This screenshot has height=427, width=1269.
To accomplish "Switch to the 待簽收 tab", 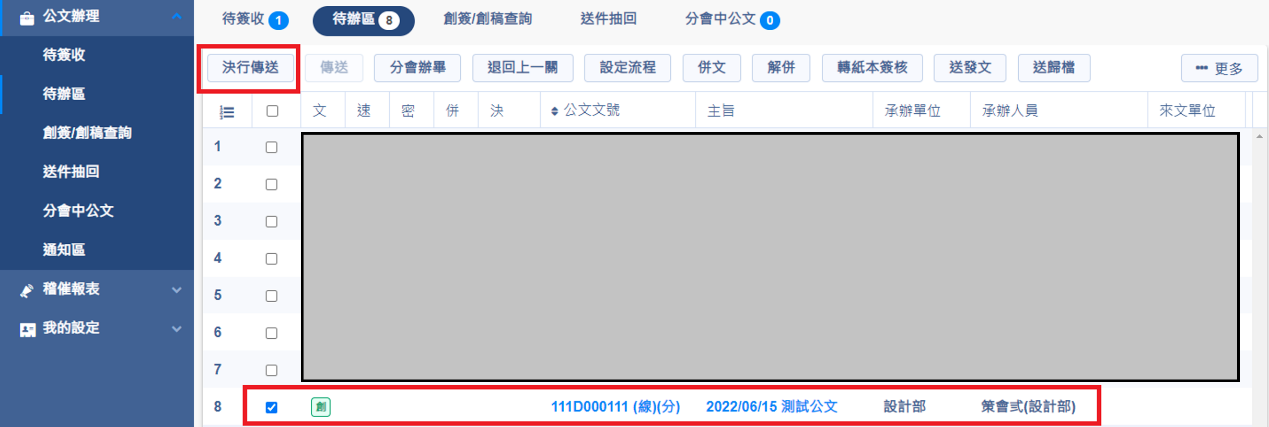I will coord(241,20).
